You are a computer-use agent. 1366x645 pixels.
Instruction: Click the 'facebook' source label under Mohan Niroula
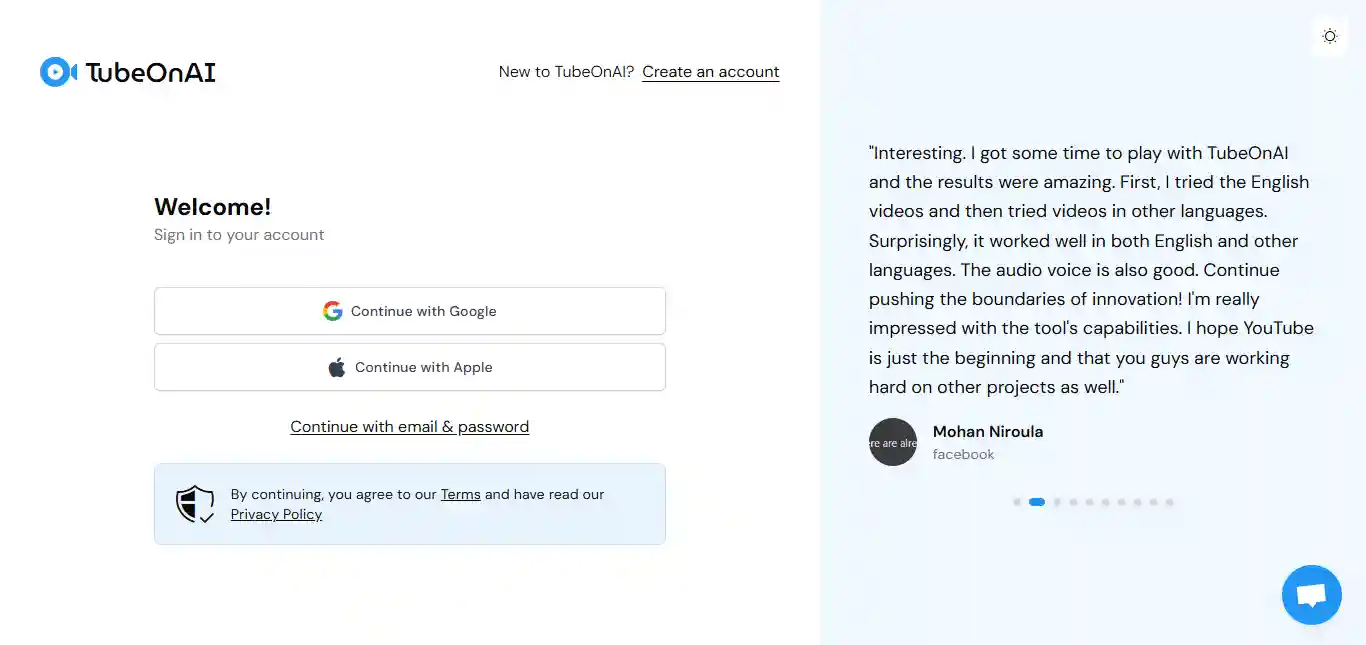963,454
